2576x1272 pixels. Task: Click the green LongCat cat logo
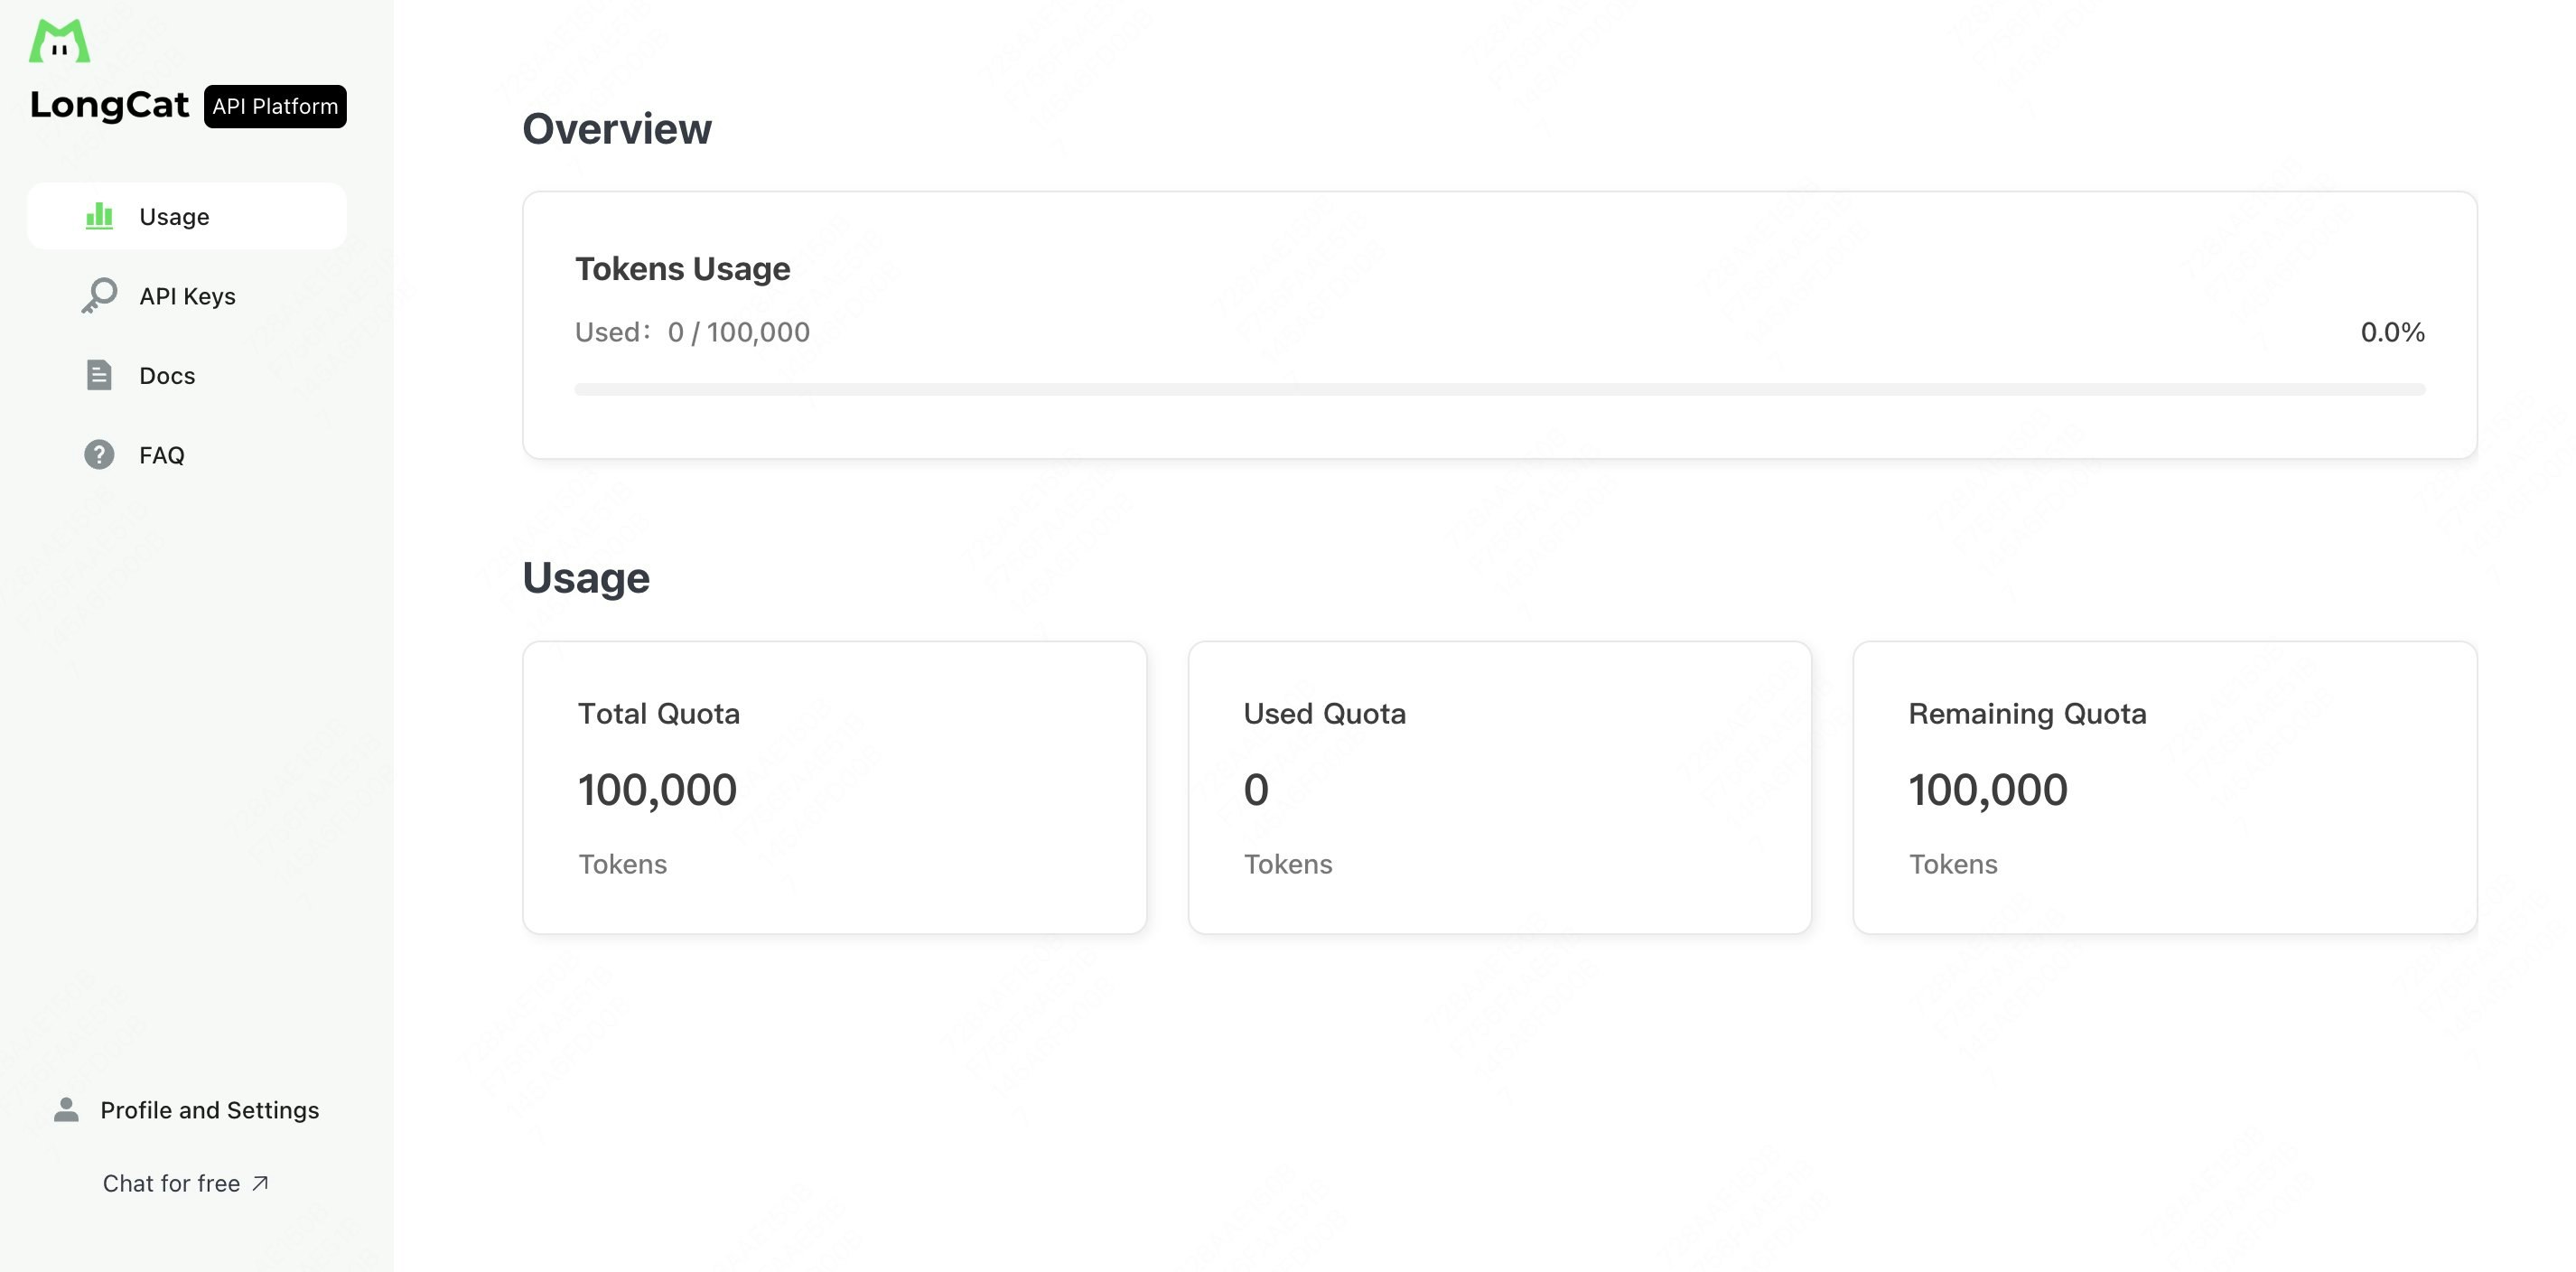coord(59,41)
